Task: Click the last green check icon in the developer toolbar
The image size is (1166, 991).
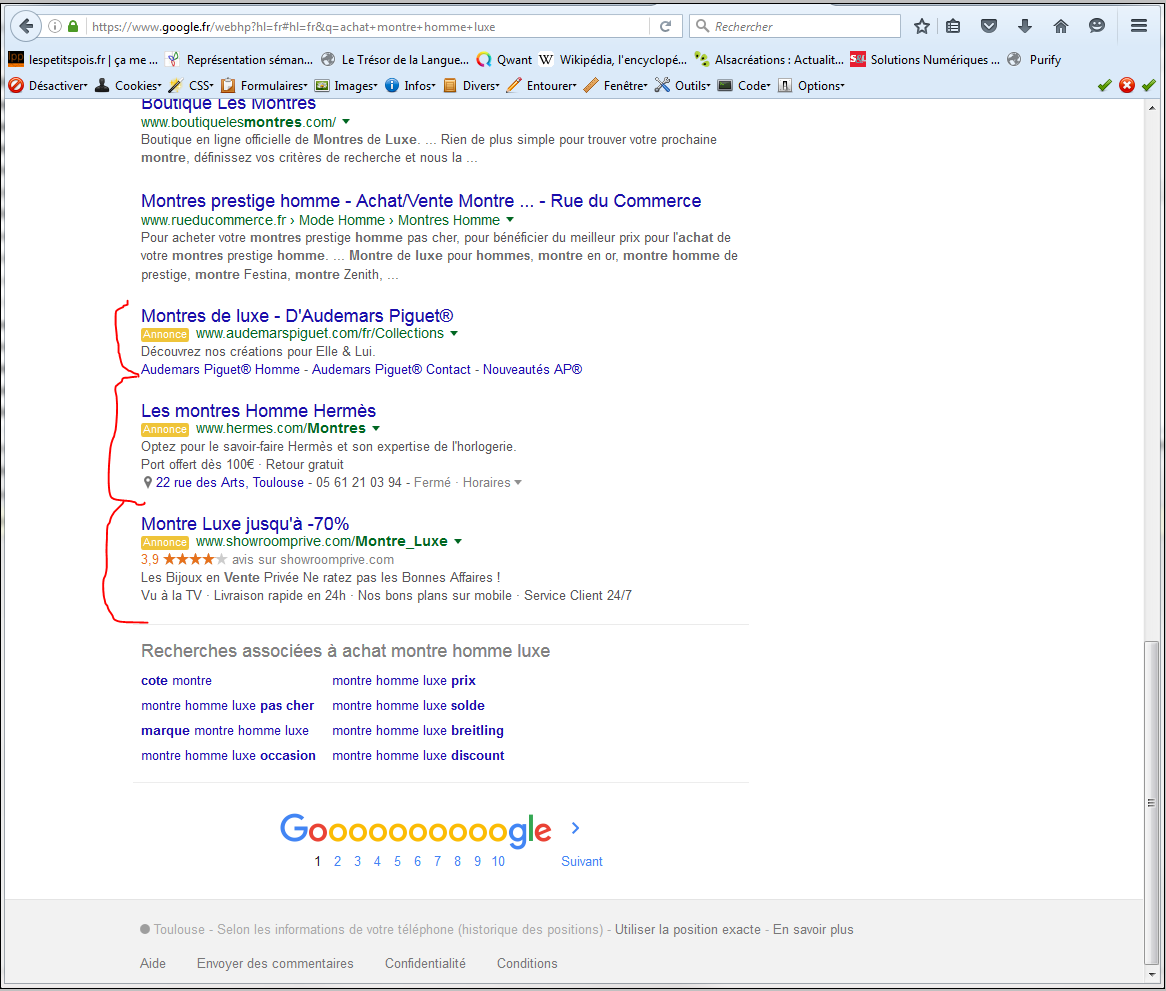Action: pos(1149,85)
